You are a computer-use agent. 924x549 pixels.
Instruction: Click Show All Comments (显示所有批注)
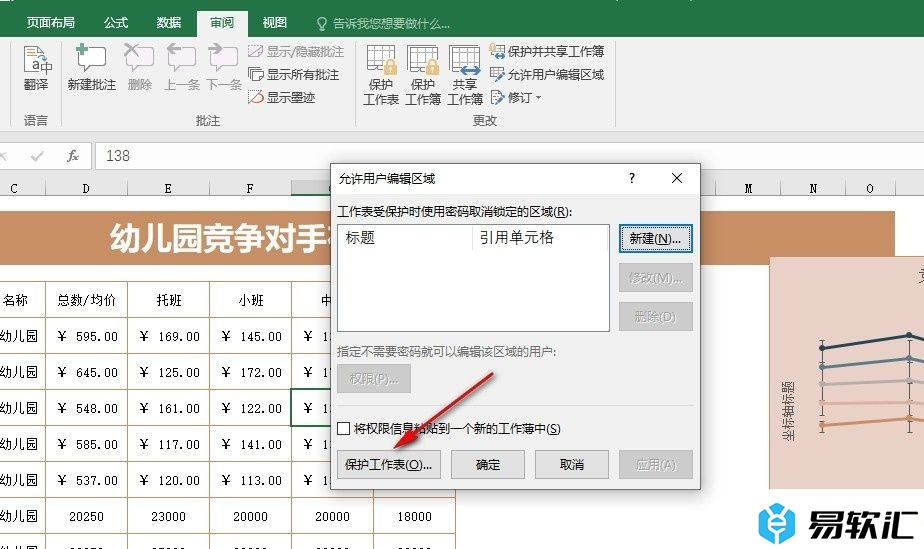(x=293, y=75)
